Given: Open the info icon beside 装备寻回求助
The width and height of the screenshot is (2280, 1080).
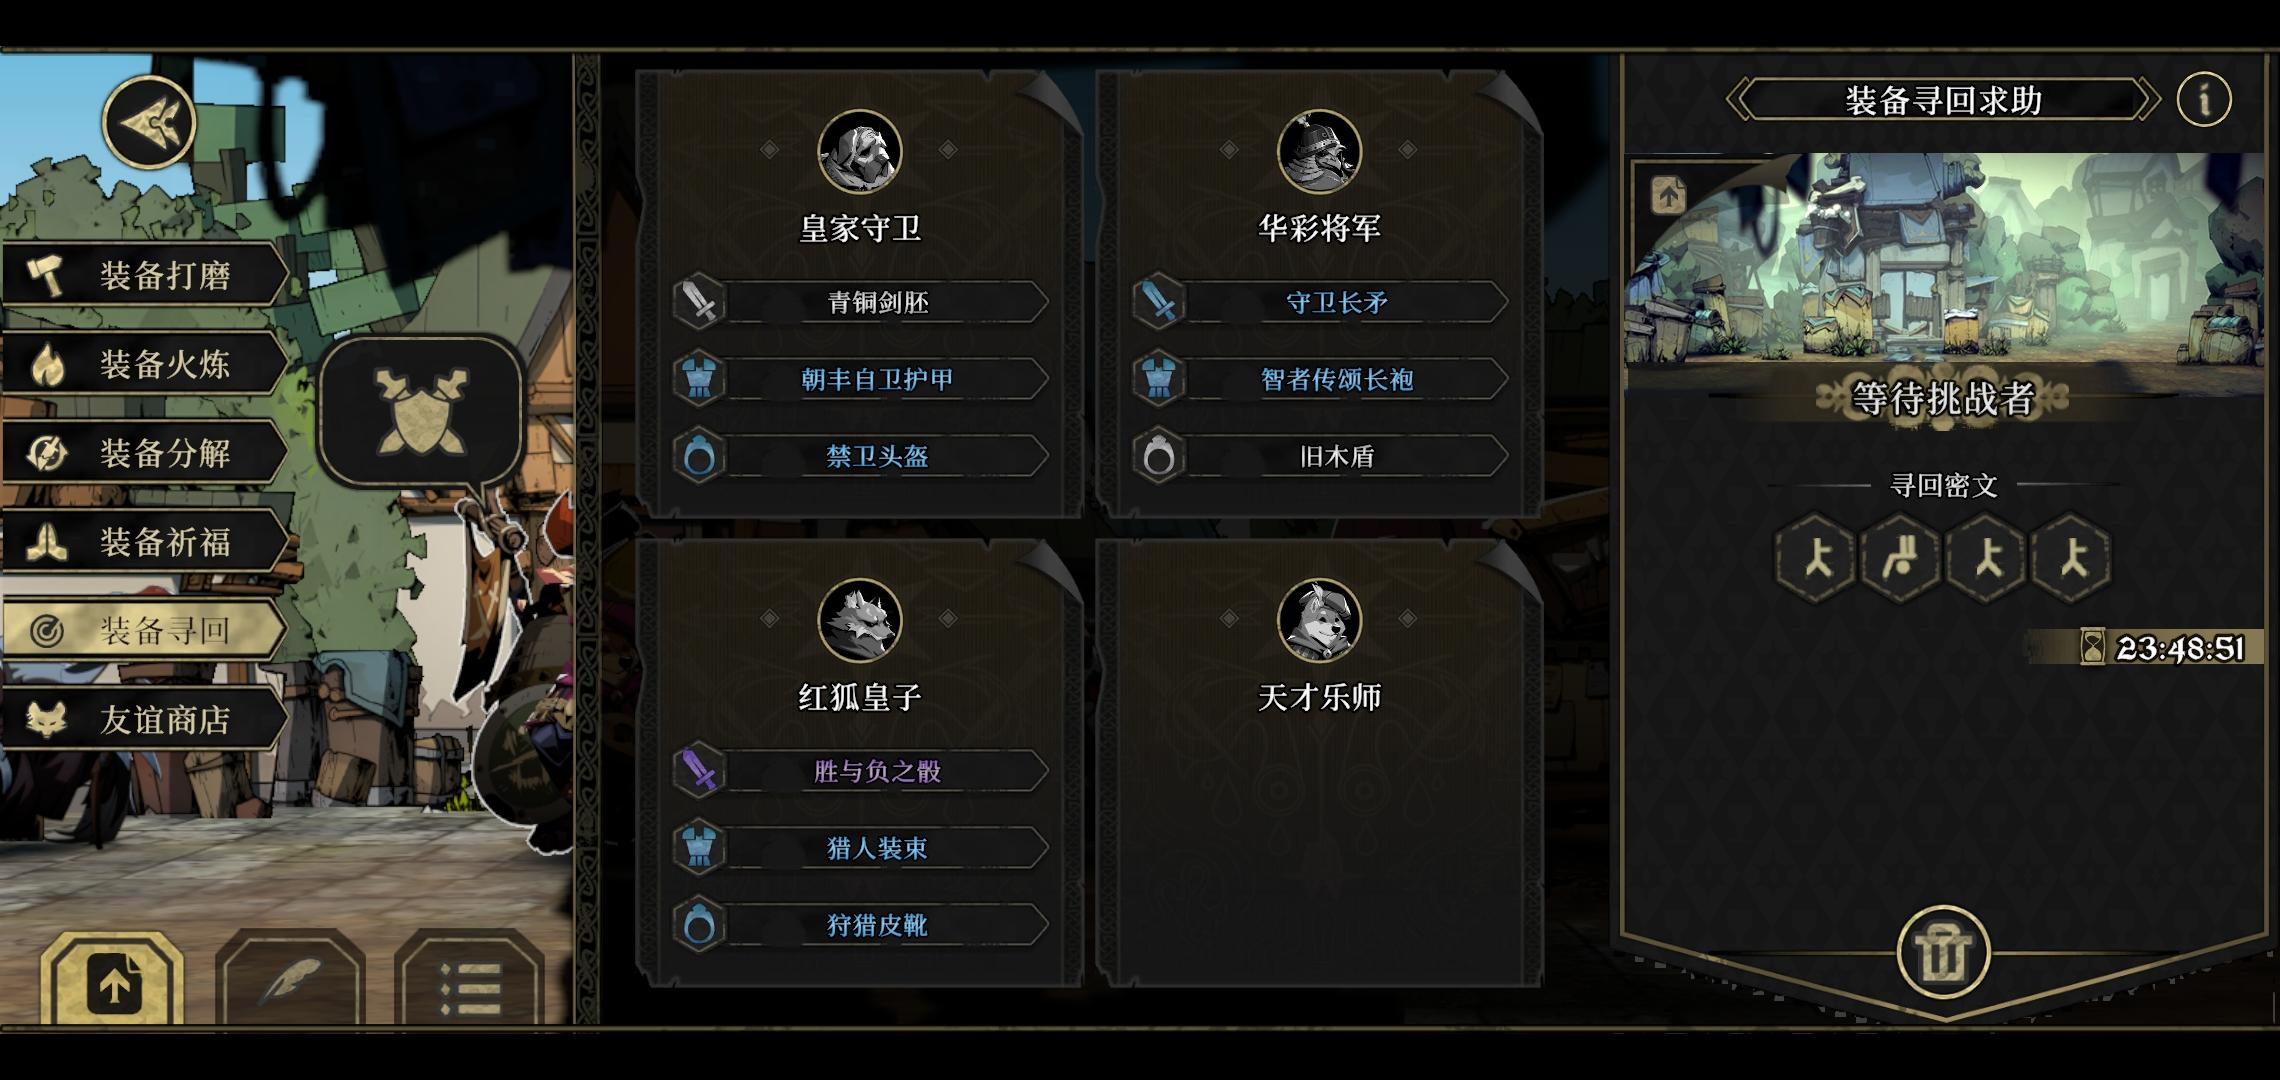Looking at the screenshot, I should pyautogui.click(x=2204, y=99).
